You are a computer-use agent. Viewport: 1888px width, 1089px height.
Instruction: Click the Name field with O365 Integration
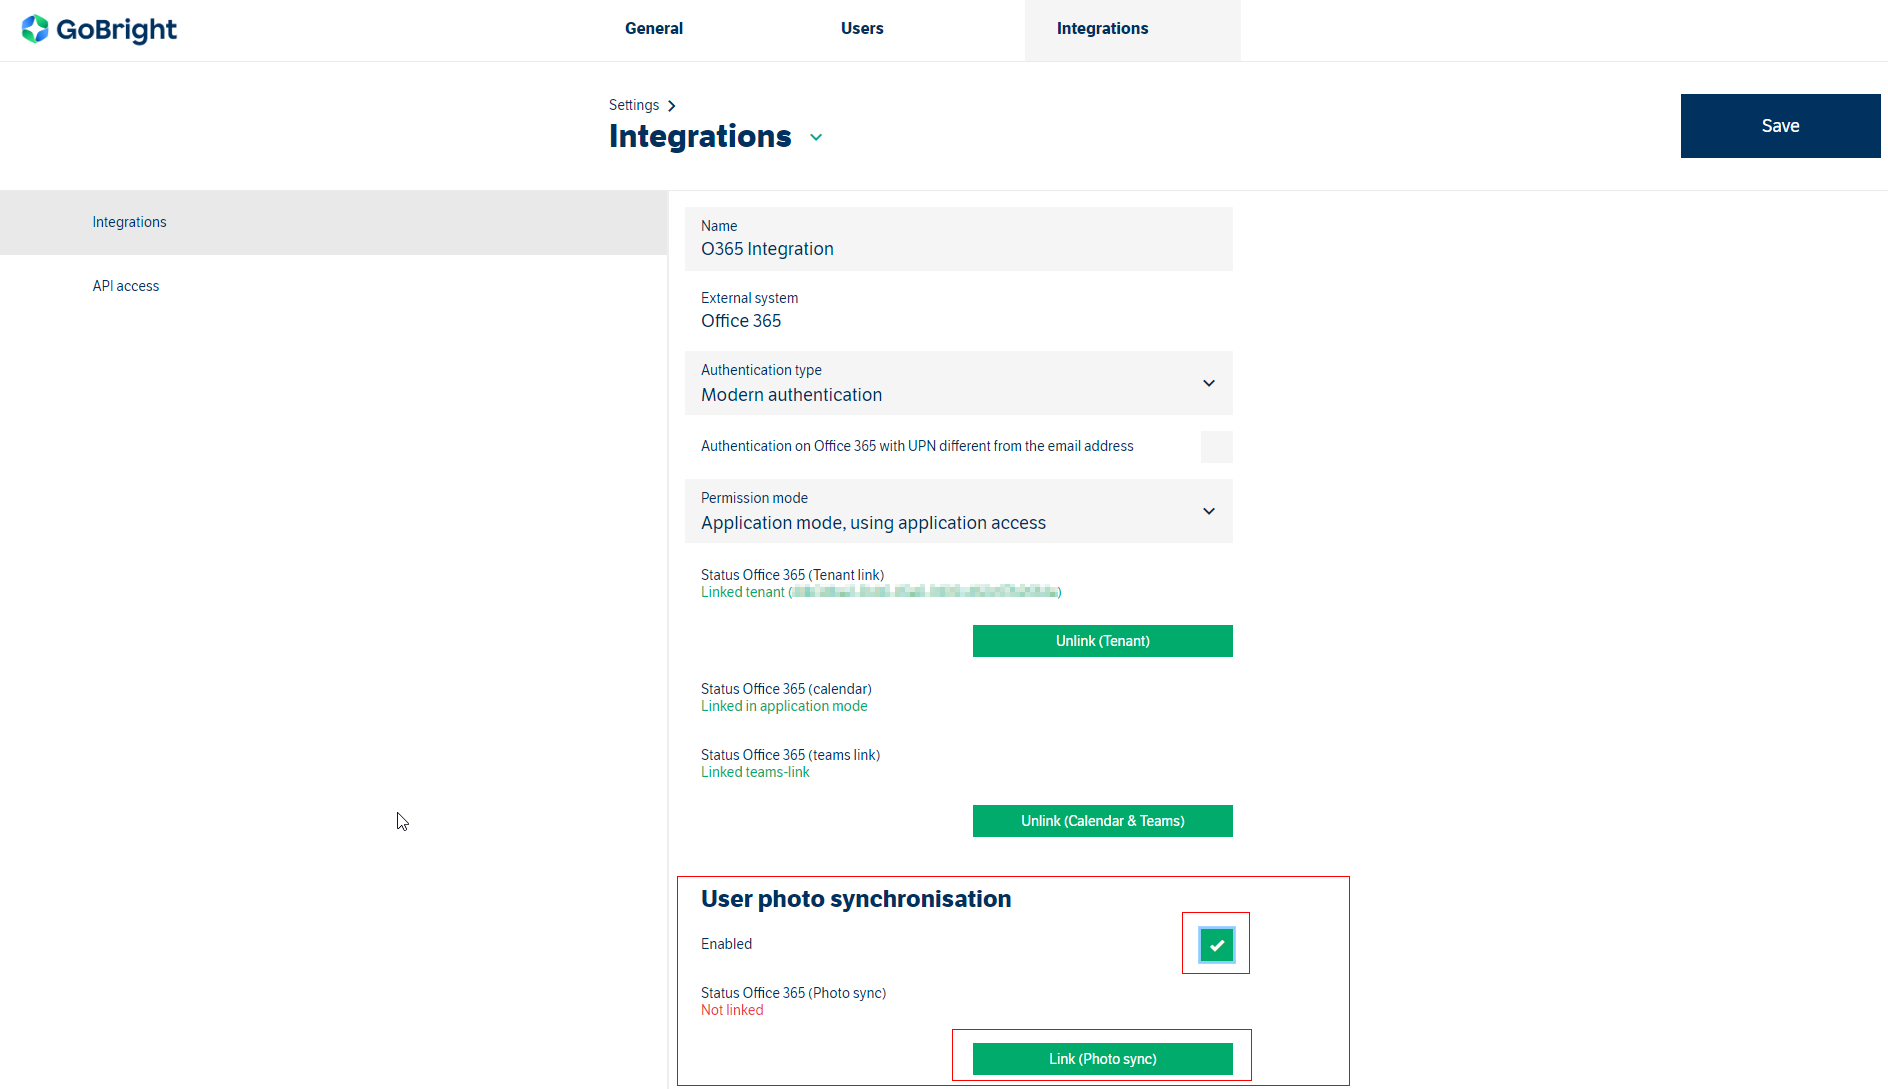(x=958, y=240)
